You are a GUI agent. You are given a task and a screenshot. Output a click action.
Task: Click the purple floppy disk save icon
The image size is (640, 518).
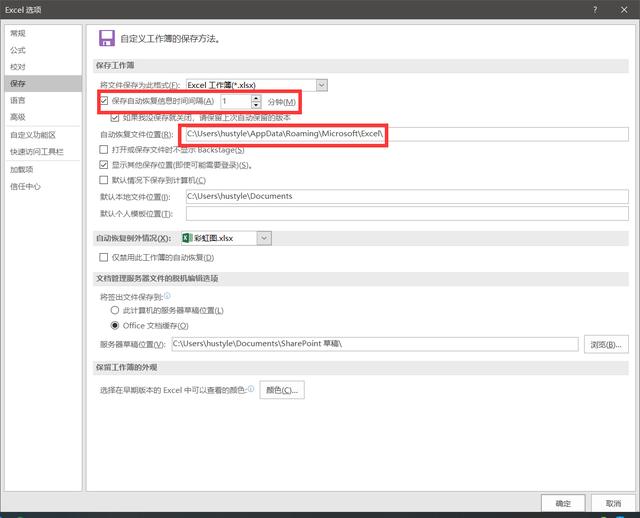coord(107,38)
